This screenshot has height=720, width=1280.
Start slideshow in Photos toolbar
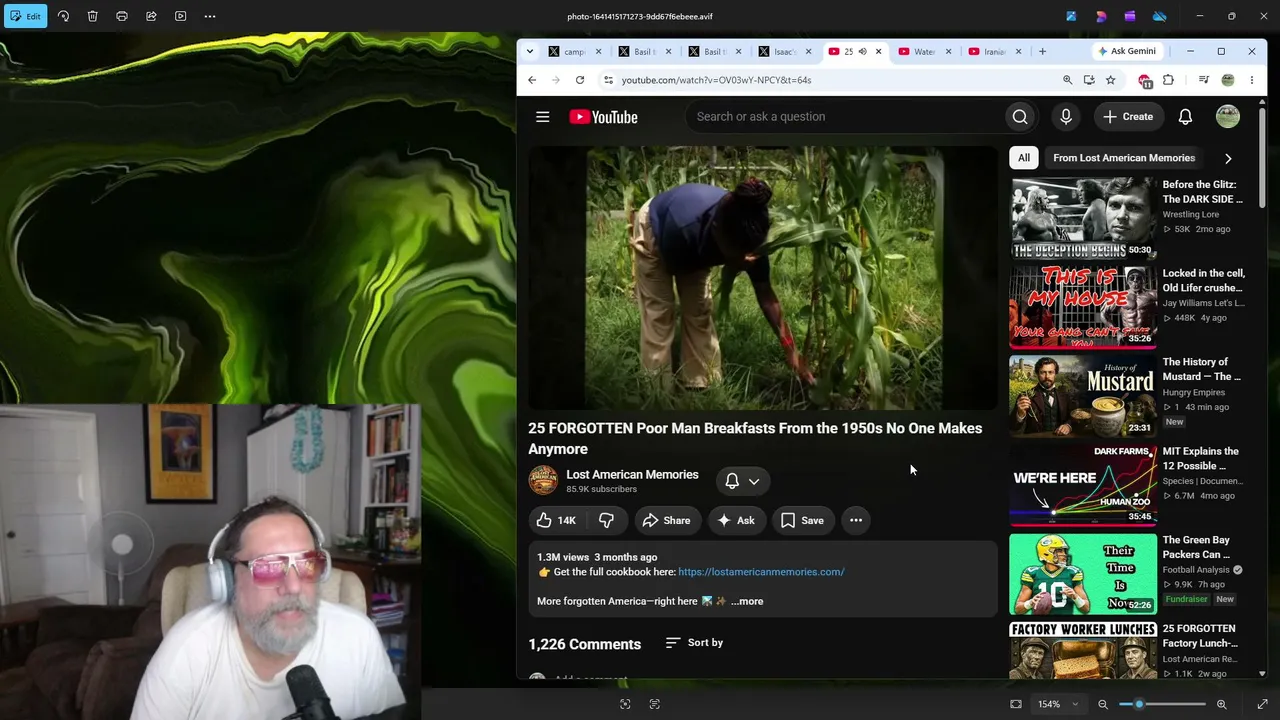pyautogui.click(x=180, y=16)
